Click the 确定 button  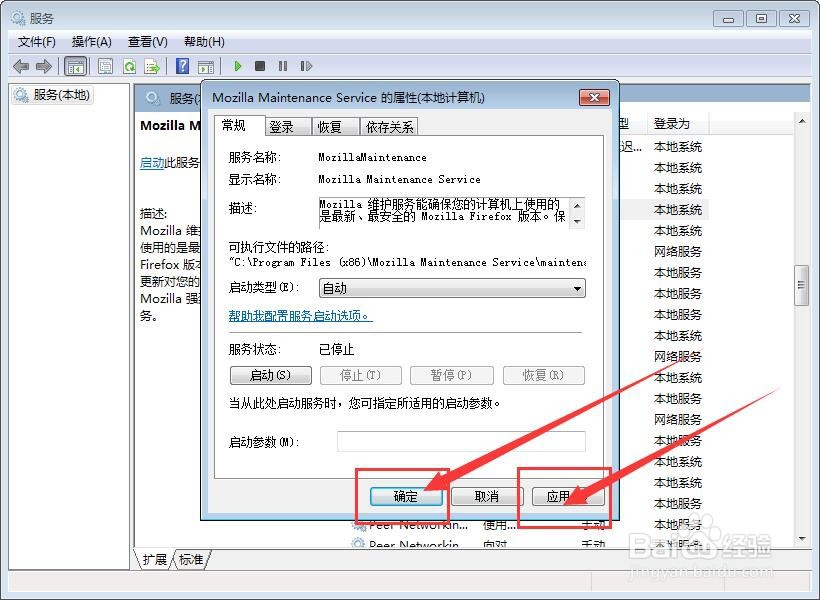click(406, 496)
